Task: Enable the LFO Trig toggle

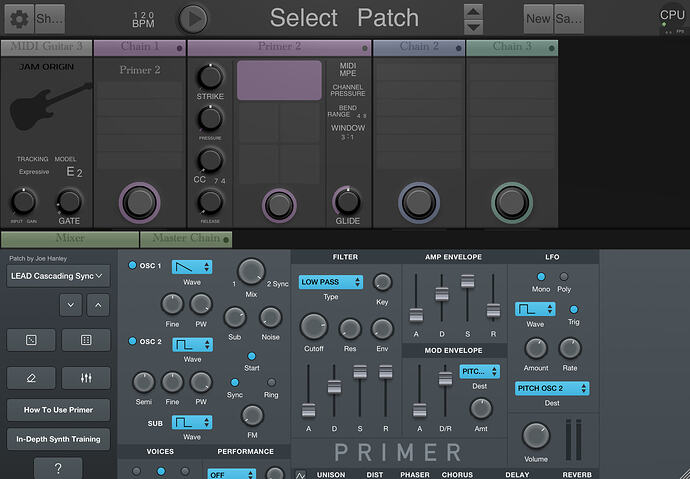Action: [x=573, y=309]
